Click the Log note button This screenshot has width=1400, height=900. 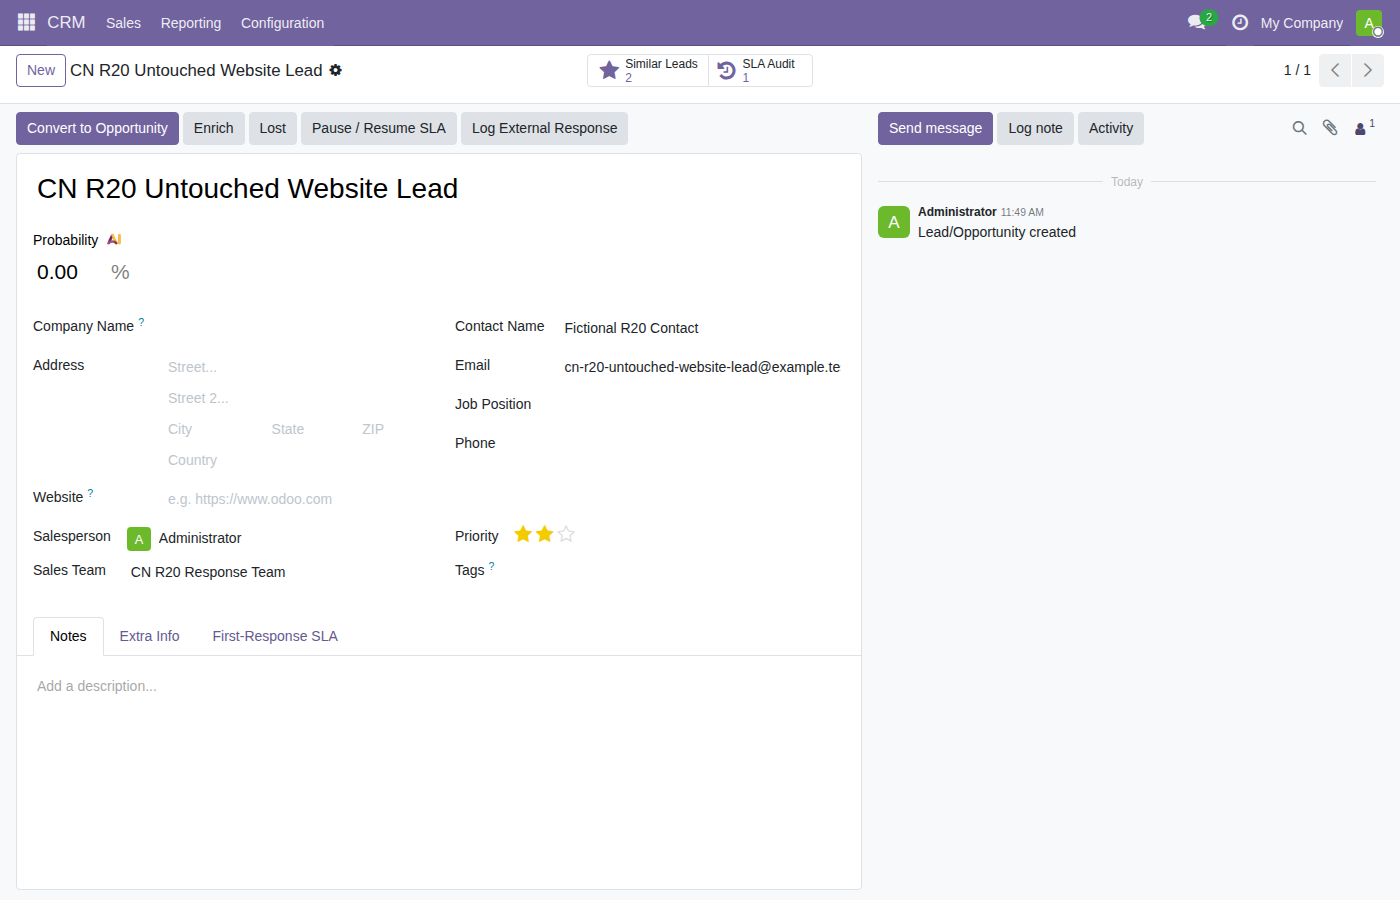click(1035, 128)
